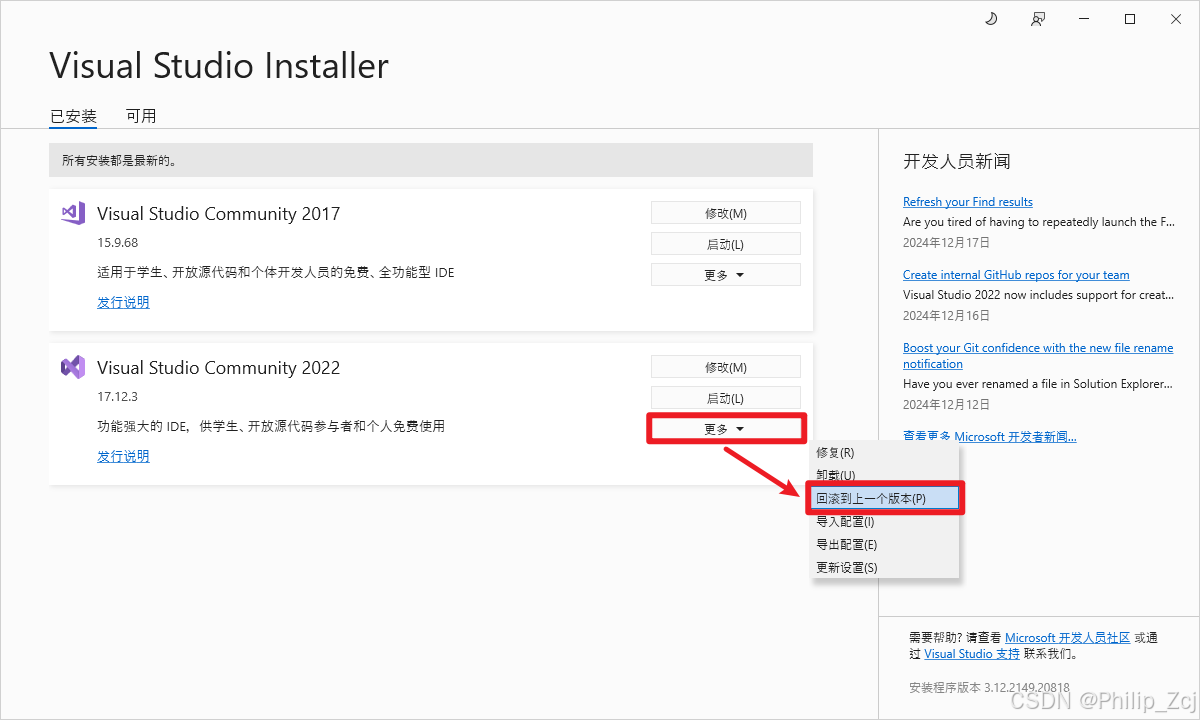Click version number 17.12.3

pos(117,397)
